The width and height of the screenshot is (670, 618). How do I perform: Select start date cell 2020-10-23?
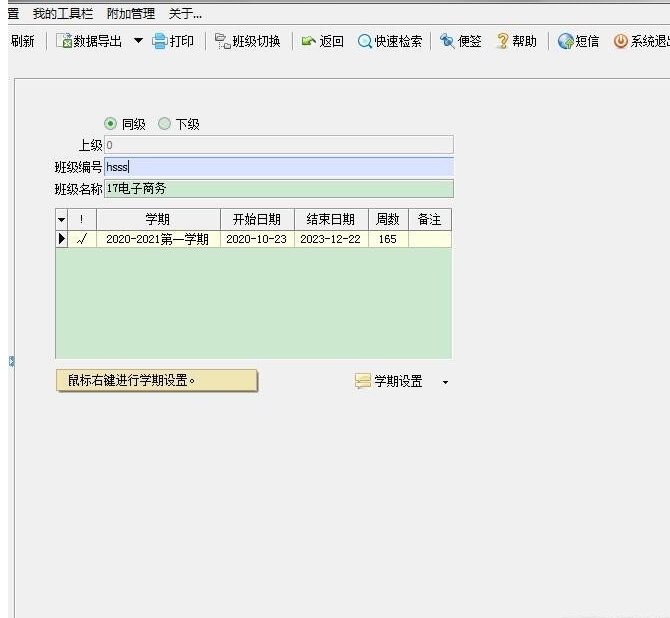pyautogui.click(x=257, y=239)
